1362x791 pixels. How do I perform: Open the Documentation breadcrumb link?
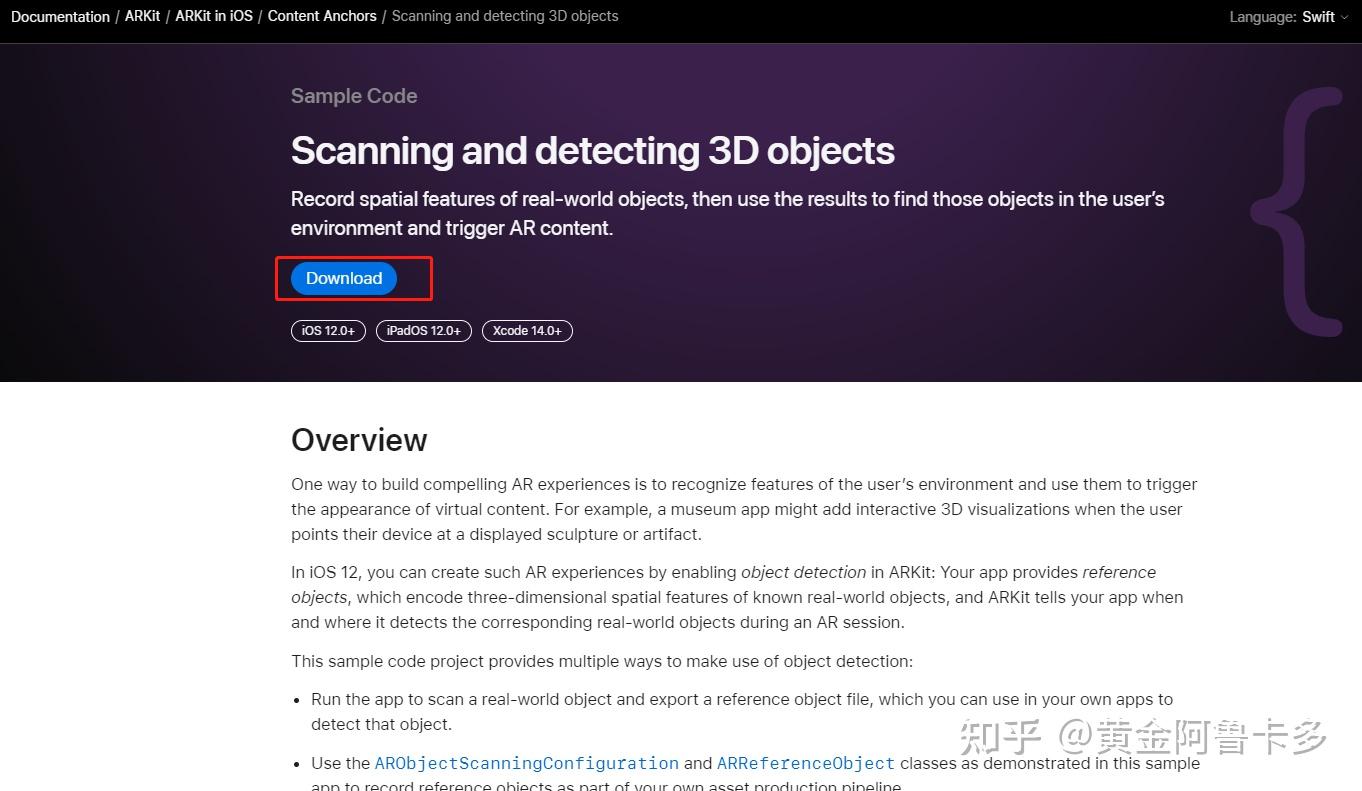point(60,16)
